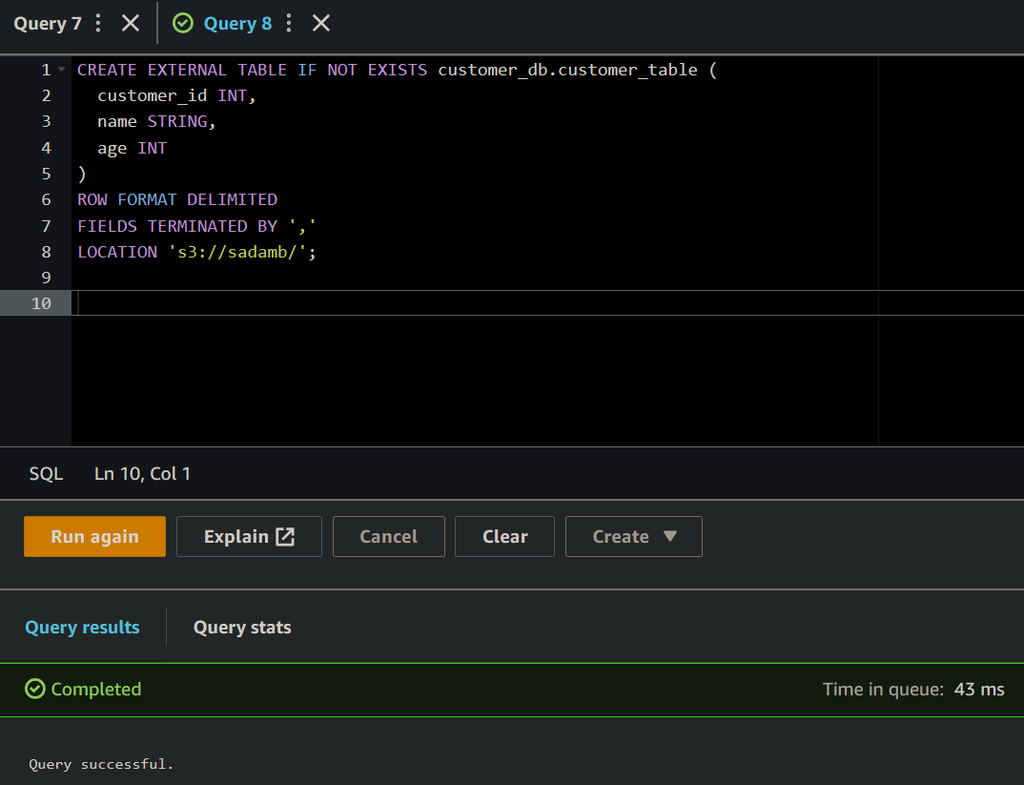
Task: Click the Cancel button
Action: click(388, 537)
